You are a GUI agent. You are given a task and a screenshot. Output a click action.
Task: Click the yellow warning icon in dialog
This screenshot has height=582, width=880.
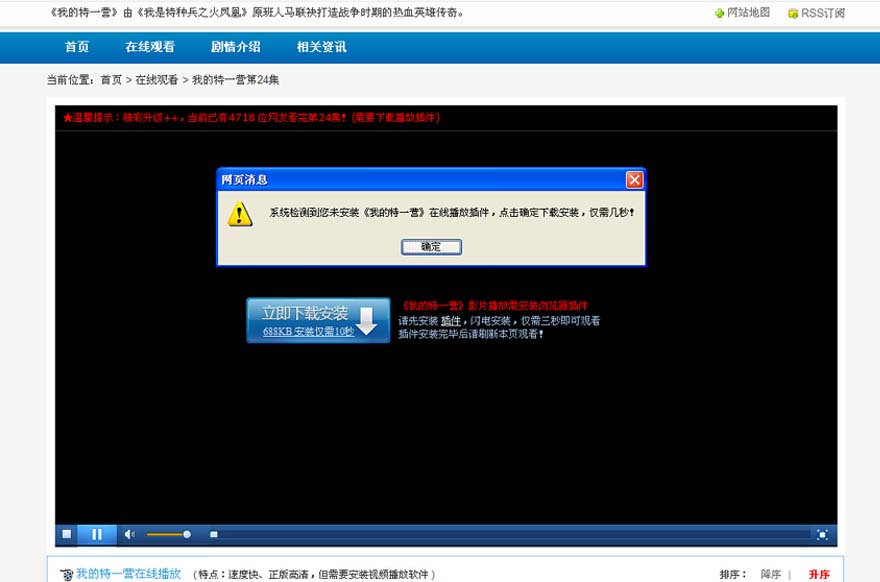point(240,214)
